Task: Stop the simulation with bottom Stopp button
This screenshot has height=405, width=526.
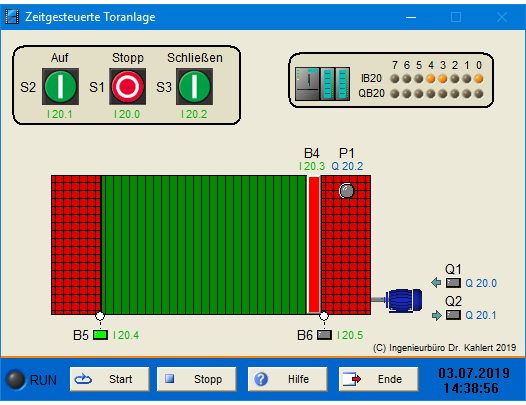Action: [197, 379]
